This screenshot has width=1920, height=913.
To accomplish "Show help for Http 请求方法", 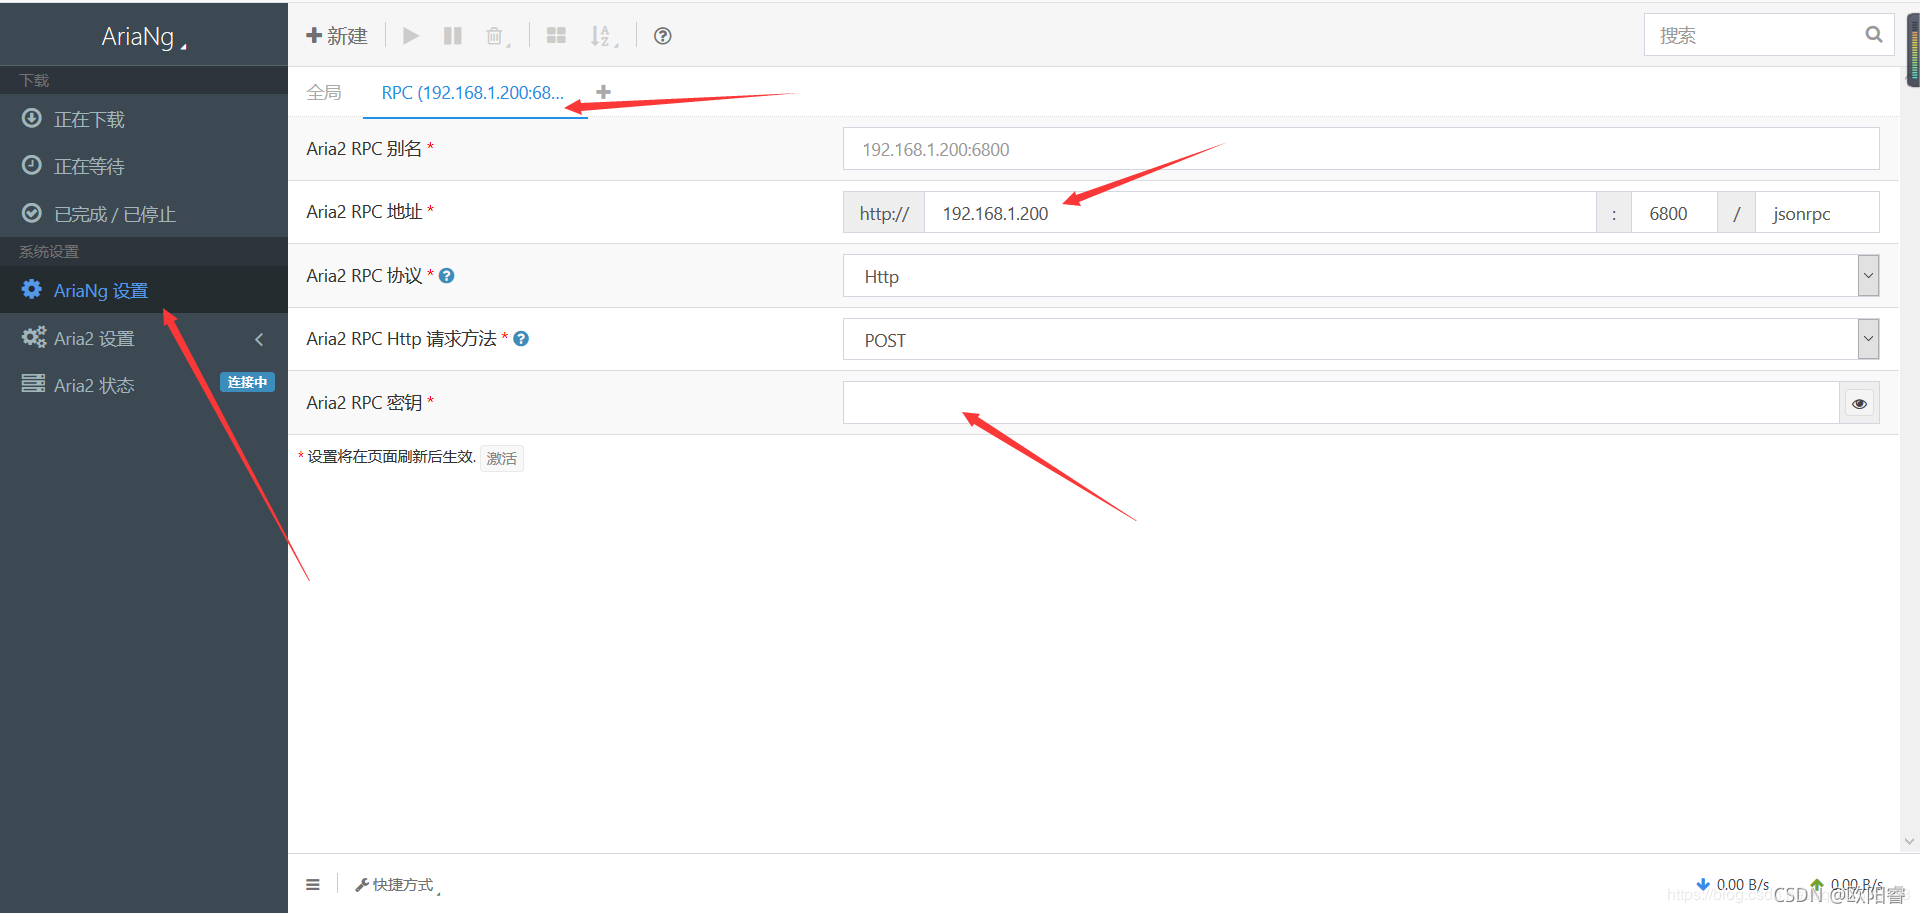I will (x=521, y=339).
